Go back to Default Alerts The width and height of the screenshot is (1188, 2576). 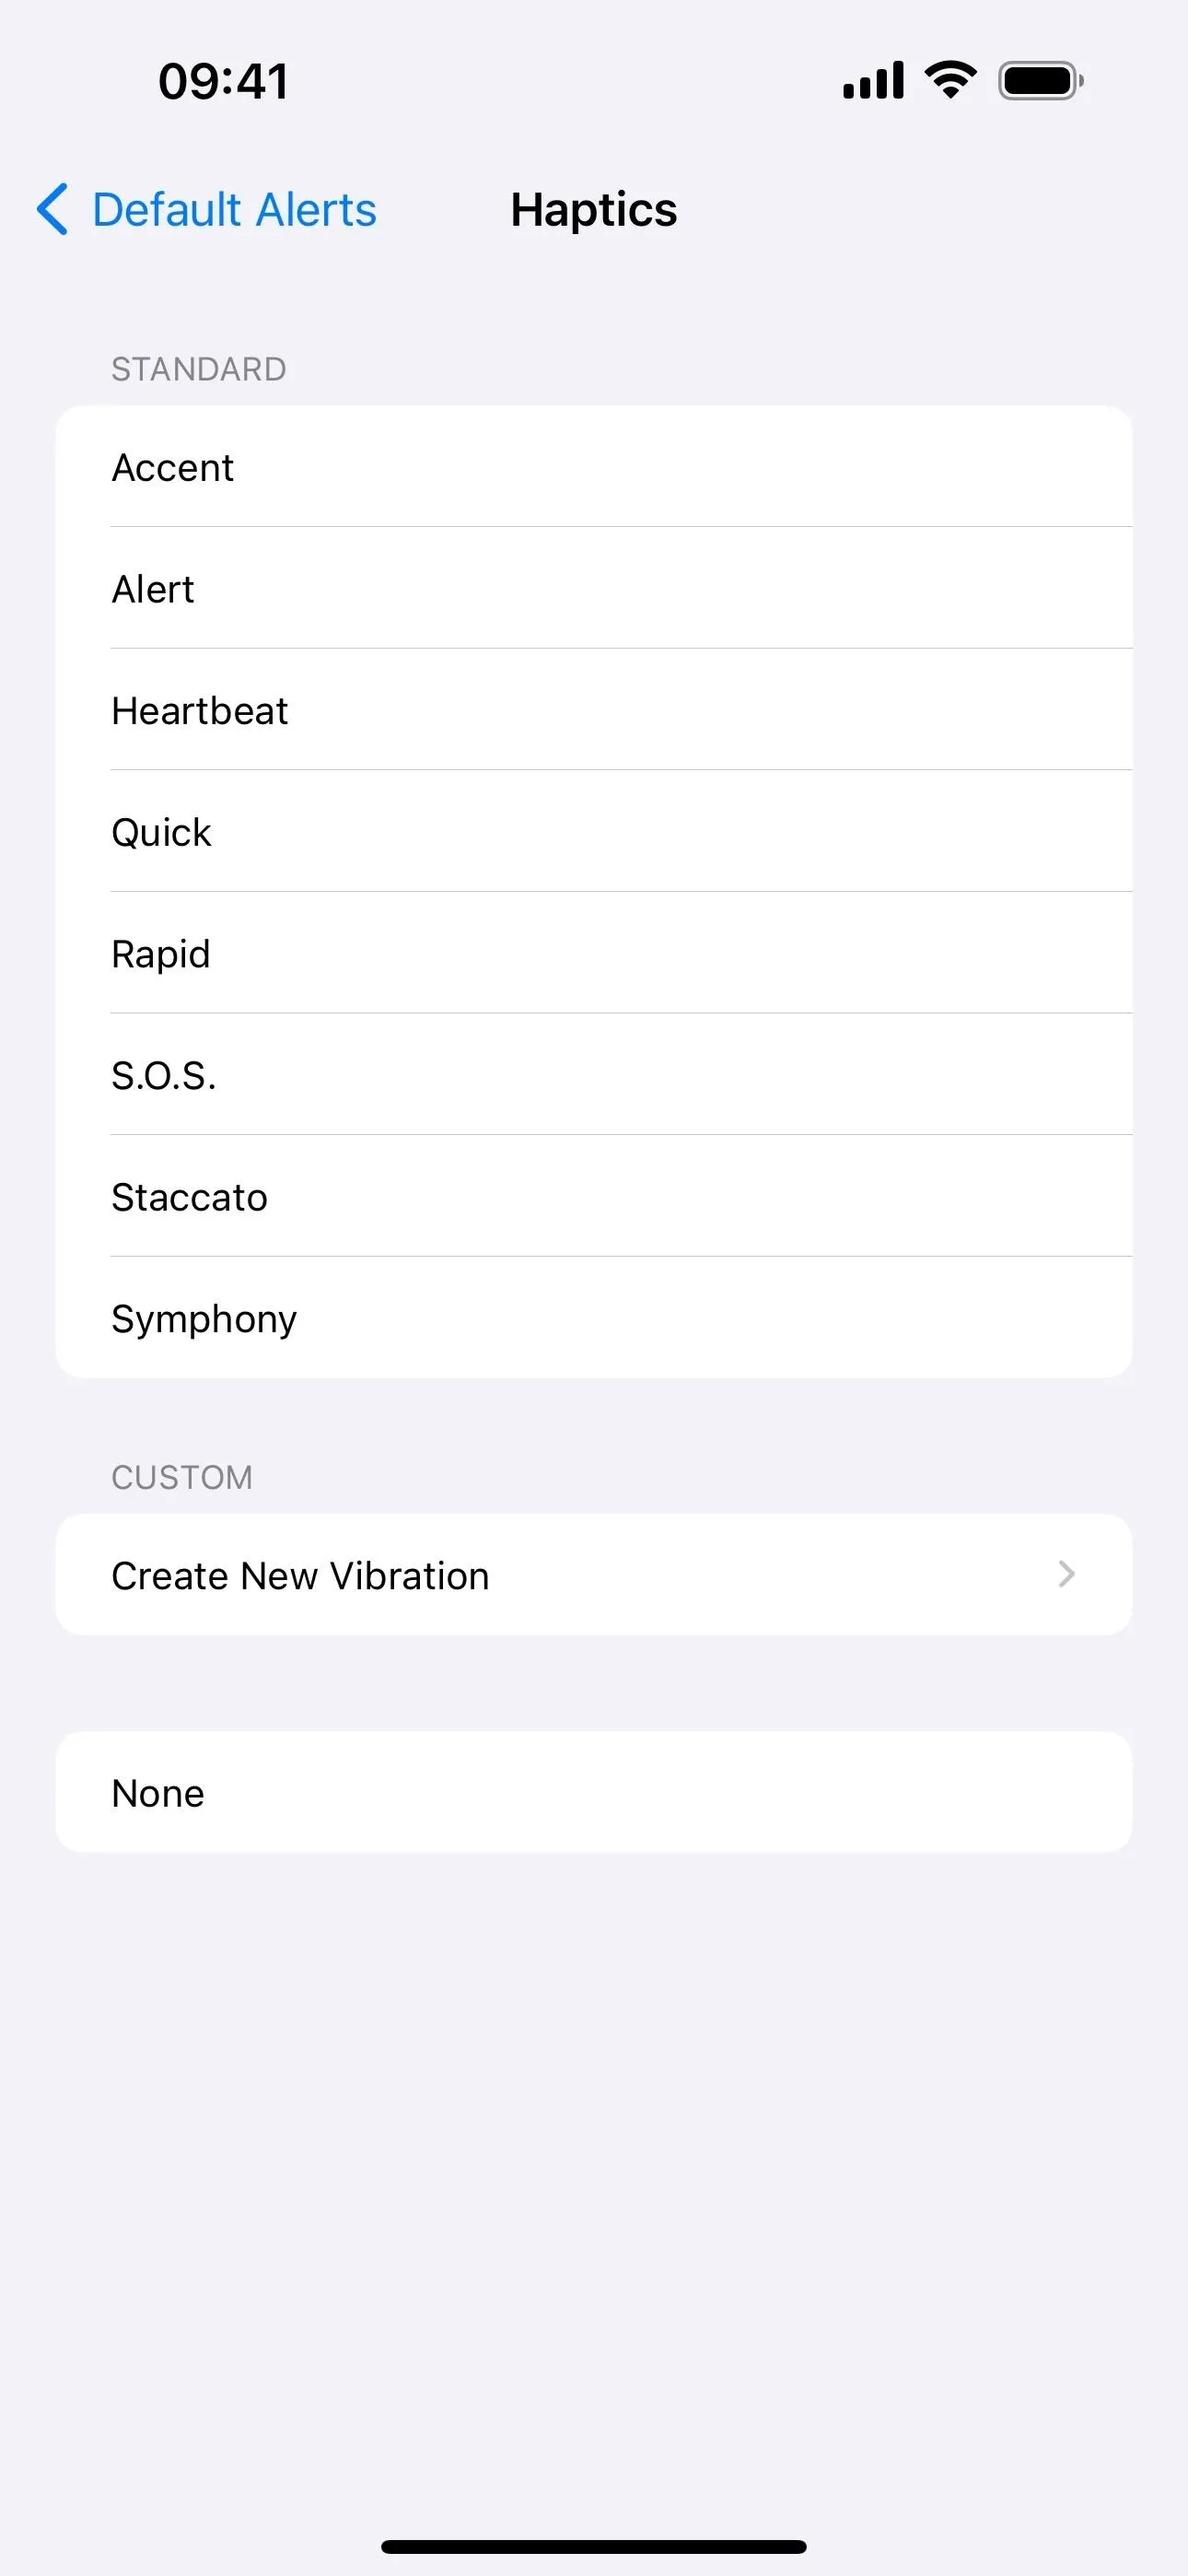(234, 210)
